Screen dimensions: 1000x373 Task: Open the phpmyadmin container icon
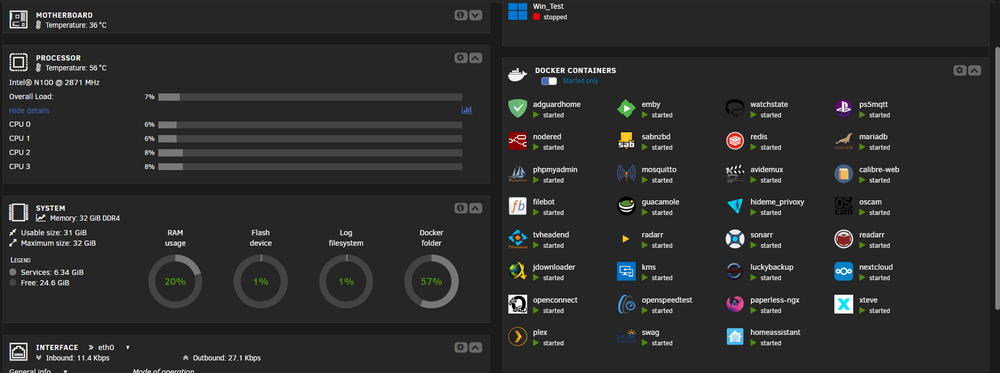coord(517,174)
